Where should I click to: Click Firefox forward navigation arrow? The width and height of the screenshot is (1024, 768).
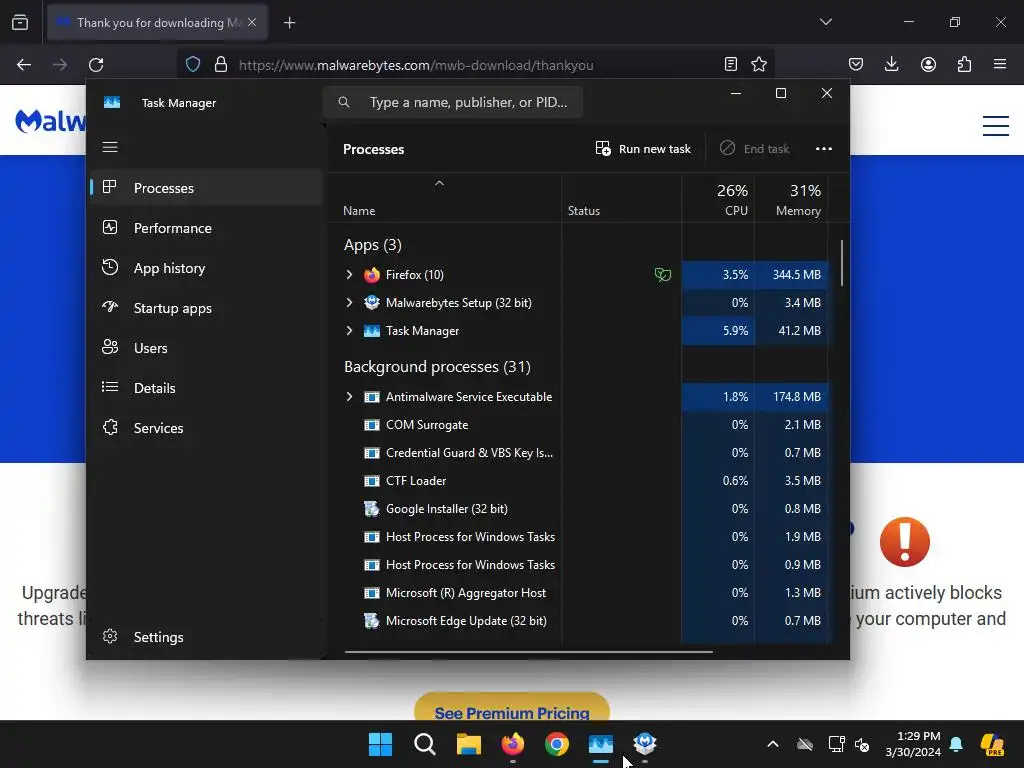coord(60,65)
